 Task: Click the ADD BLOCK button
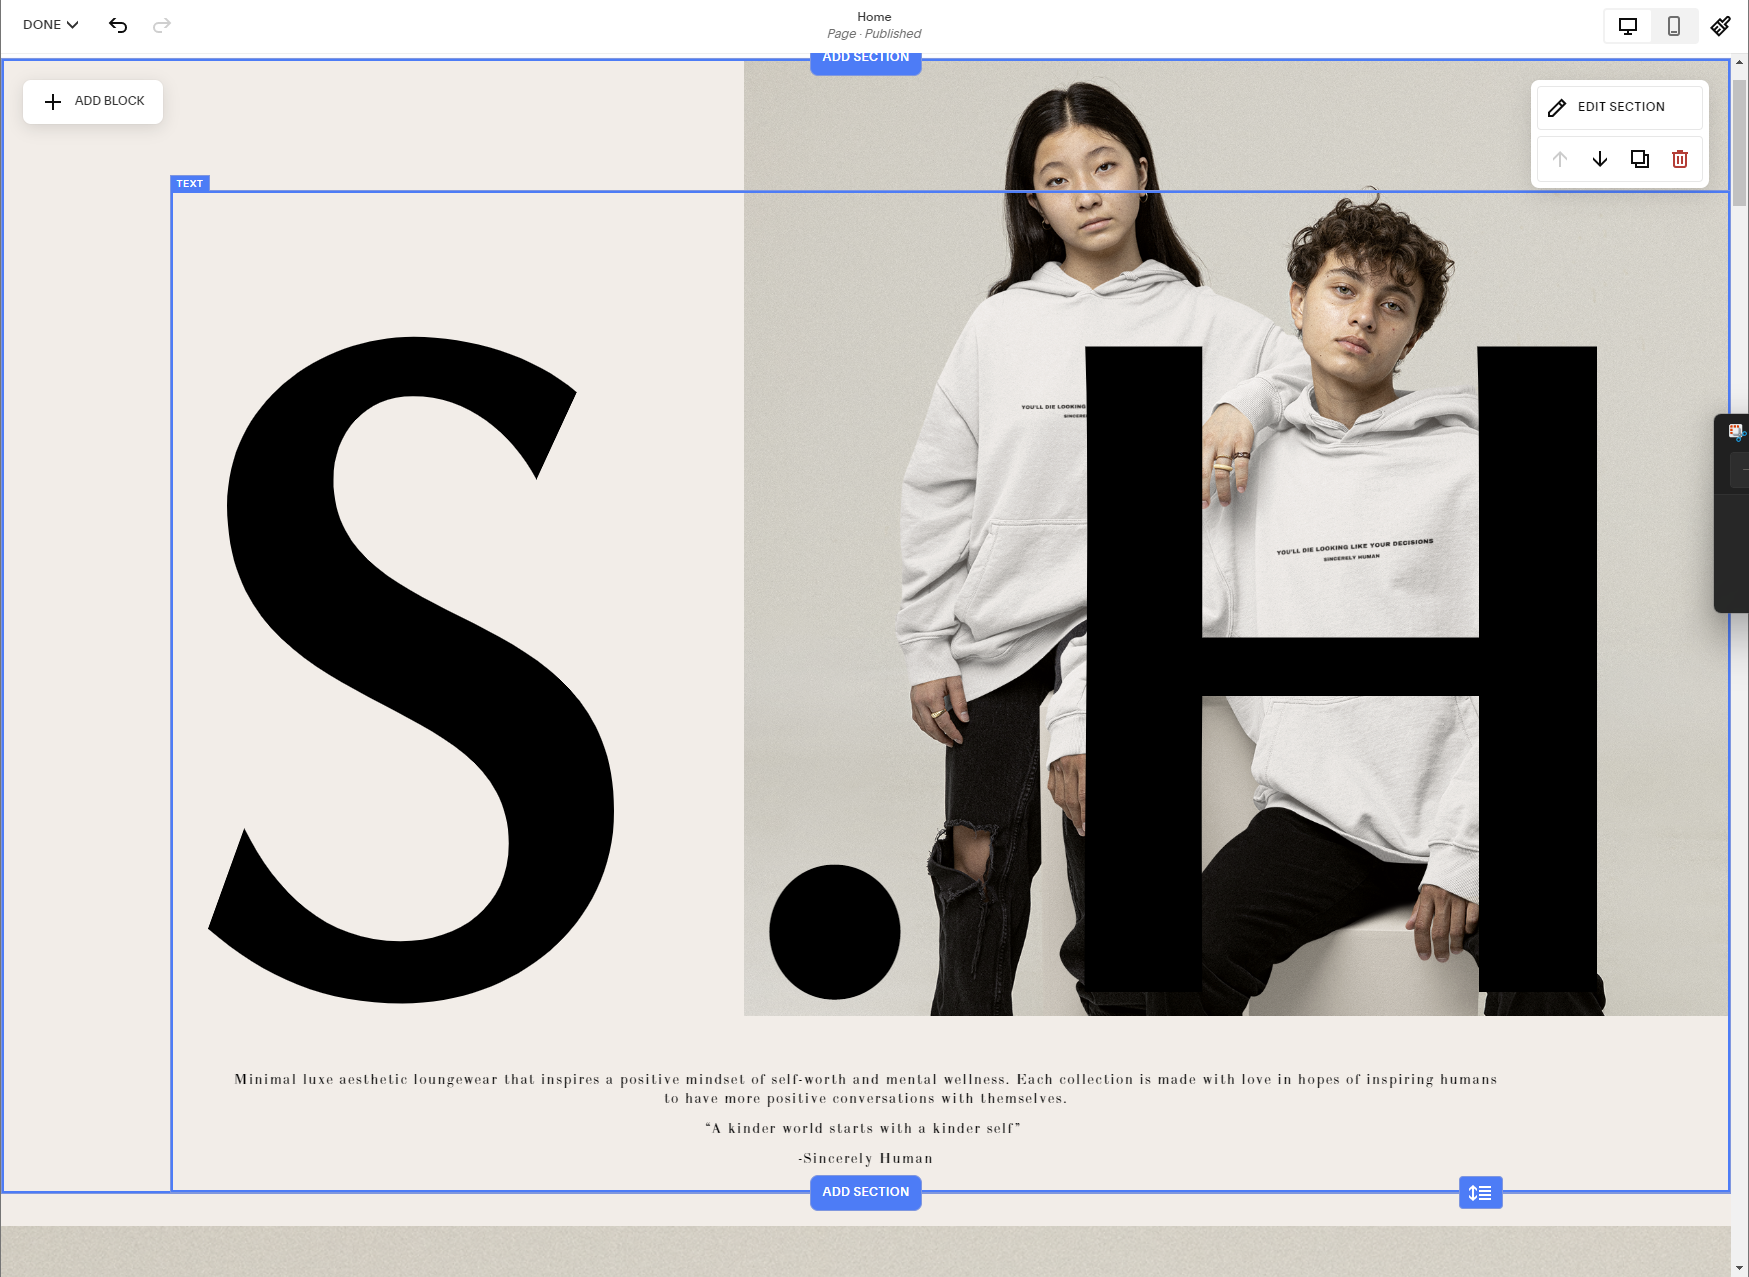pos(93,101)
